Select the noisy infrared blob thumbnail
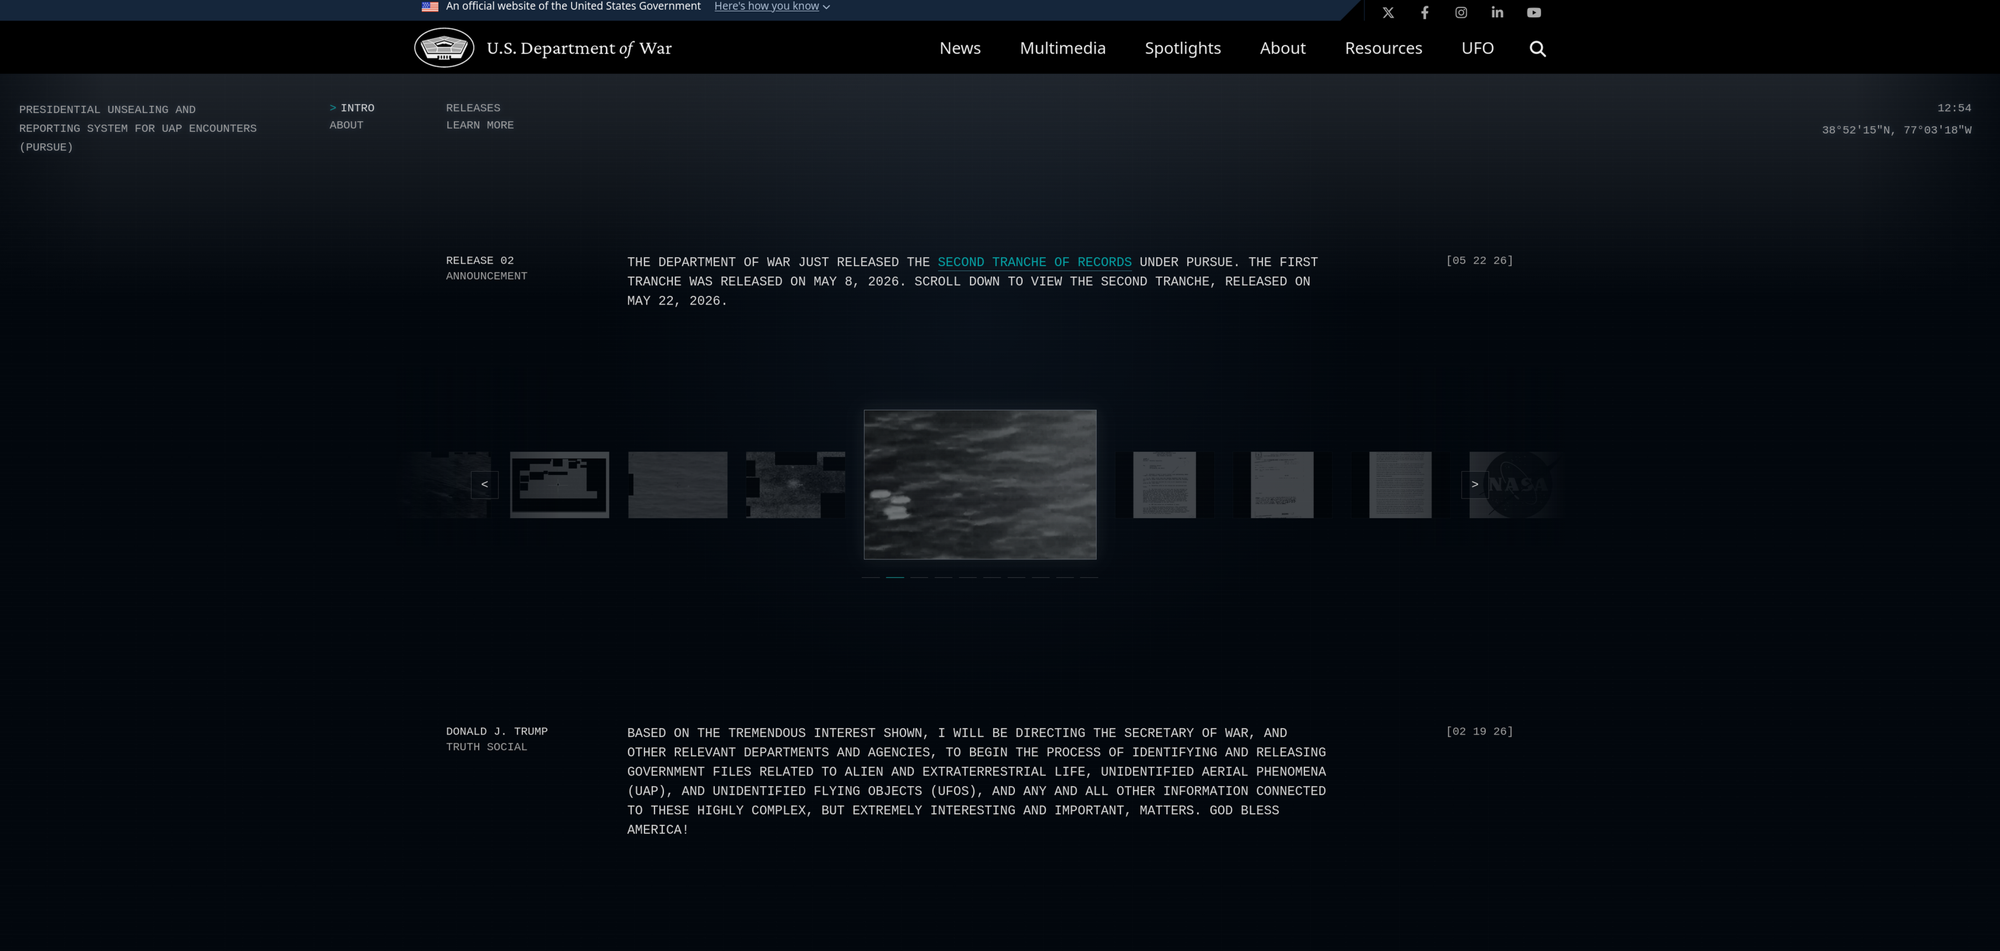The width and height of the screenshot is (2000, 951). [795, 485]
